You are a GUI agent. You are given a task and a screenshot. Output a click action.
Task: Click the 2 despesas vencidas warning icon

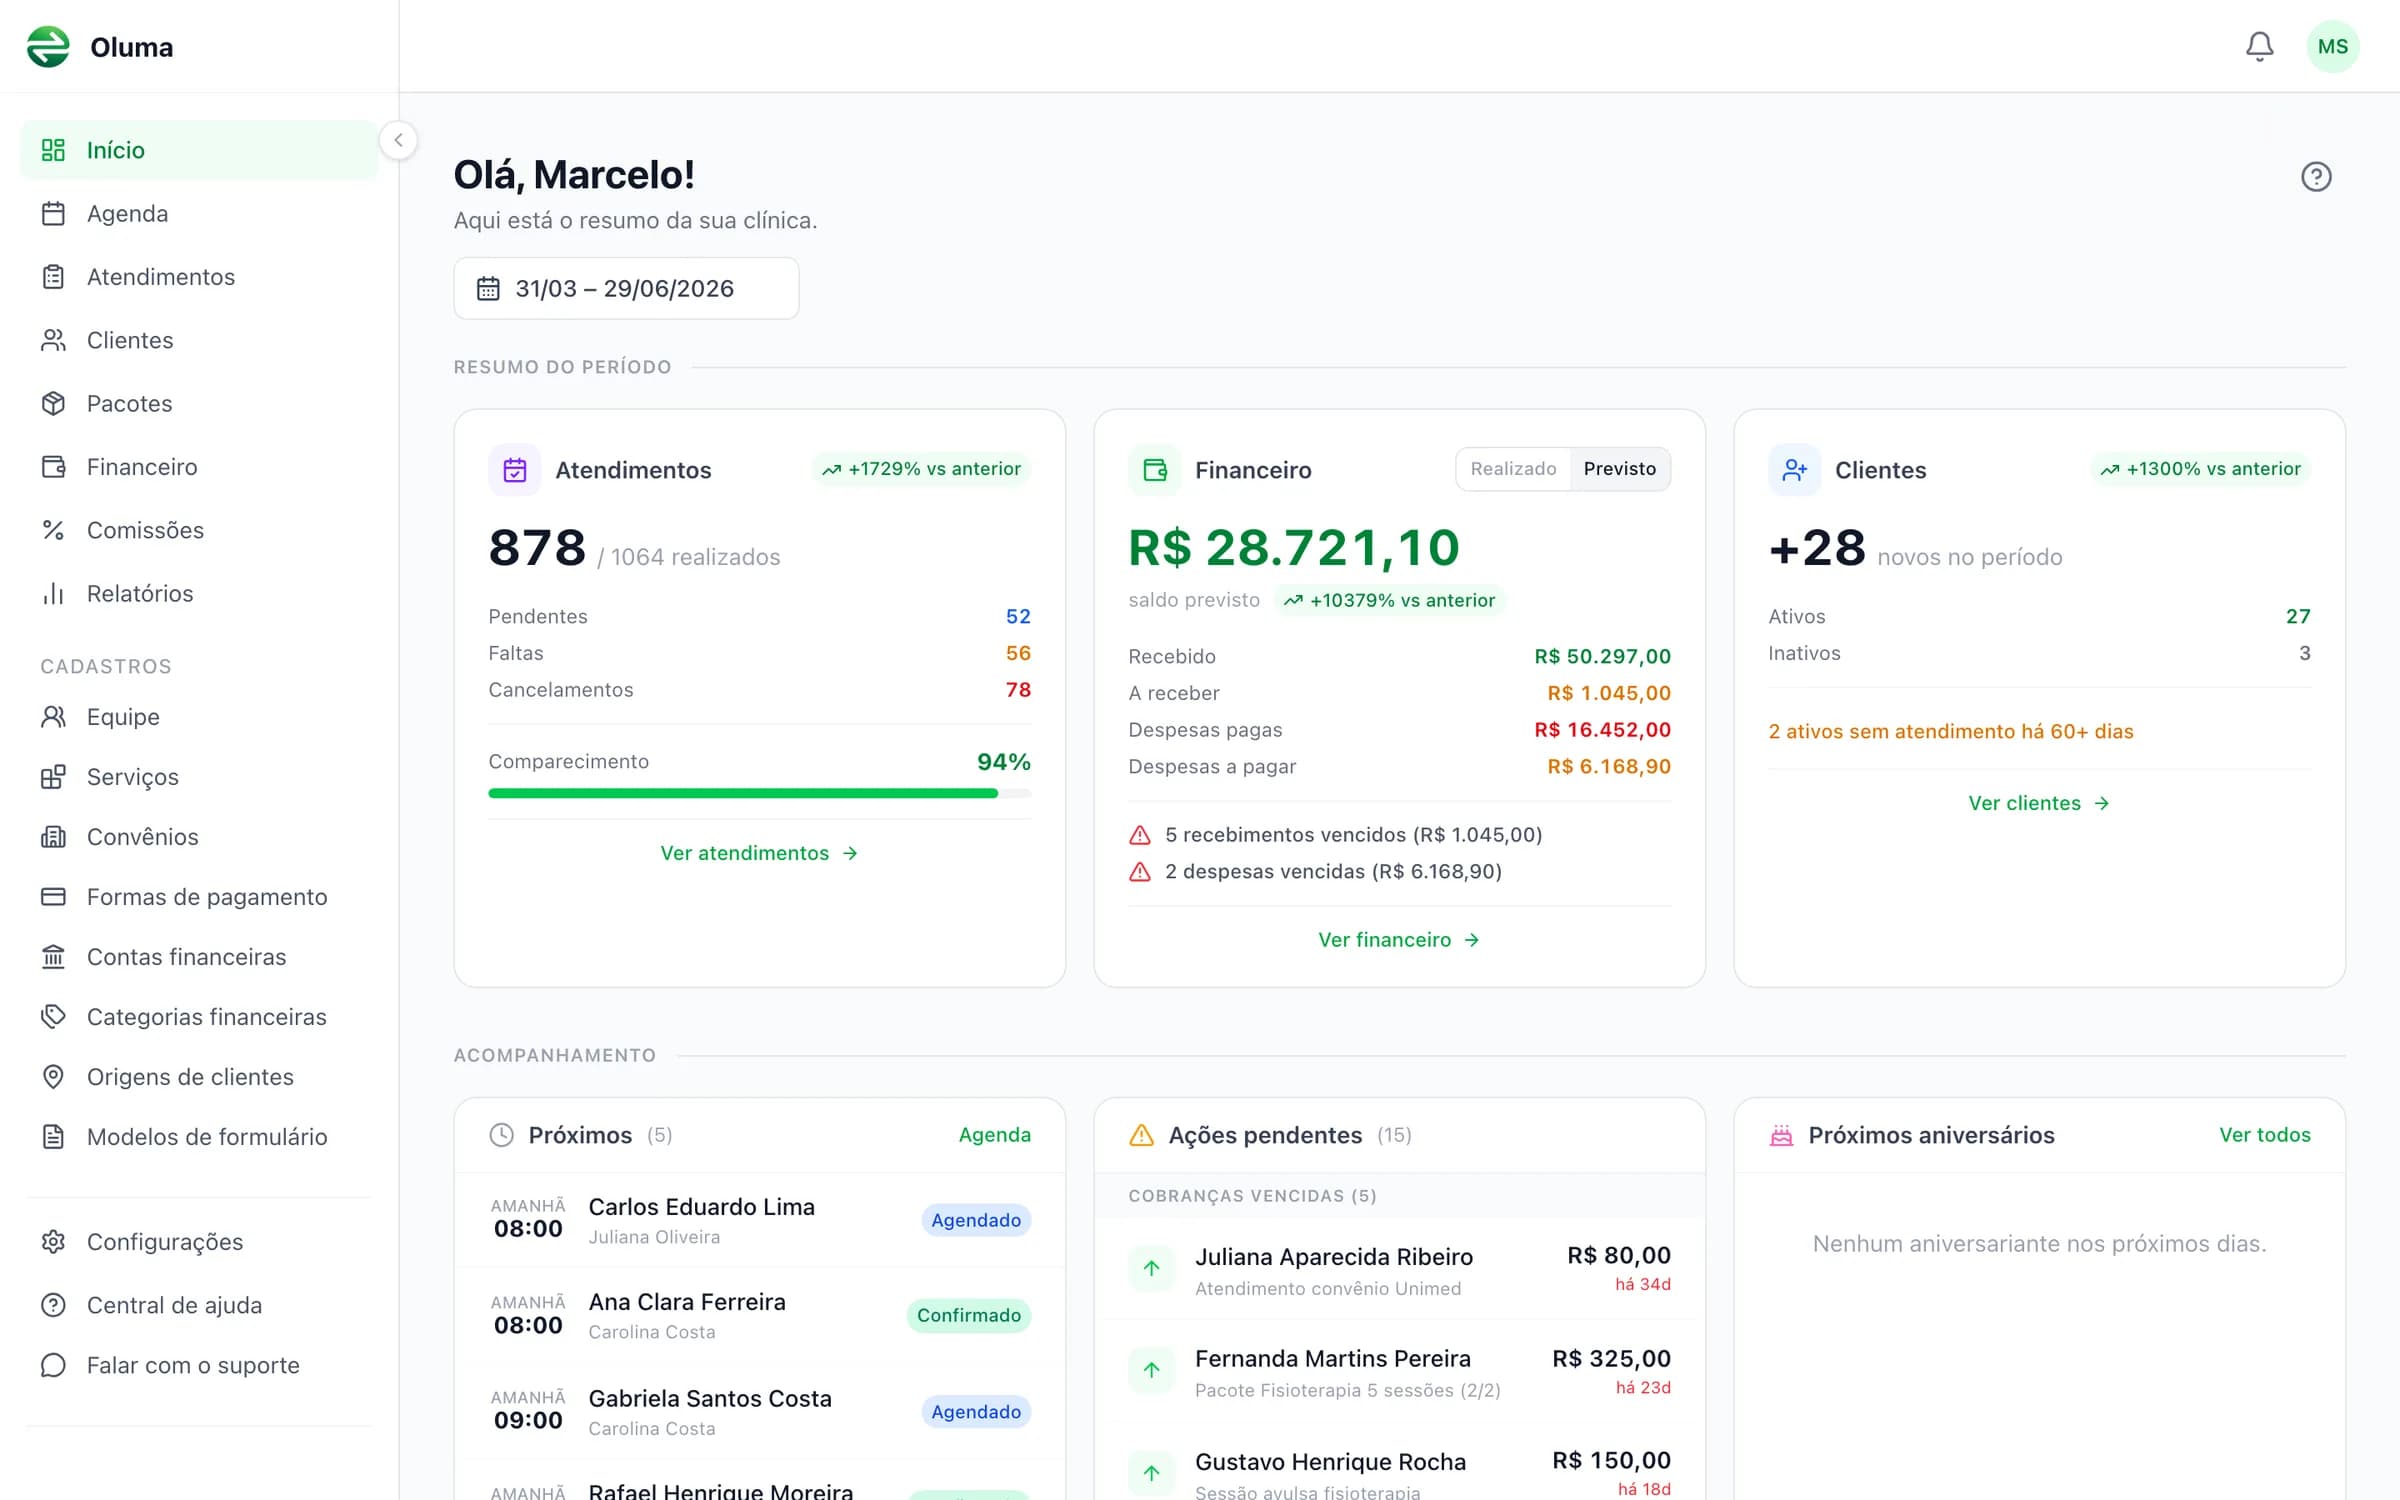pos(1140,872)
